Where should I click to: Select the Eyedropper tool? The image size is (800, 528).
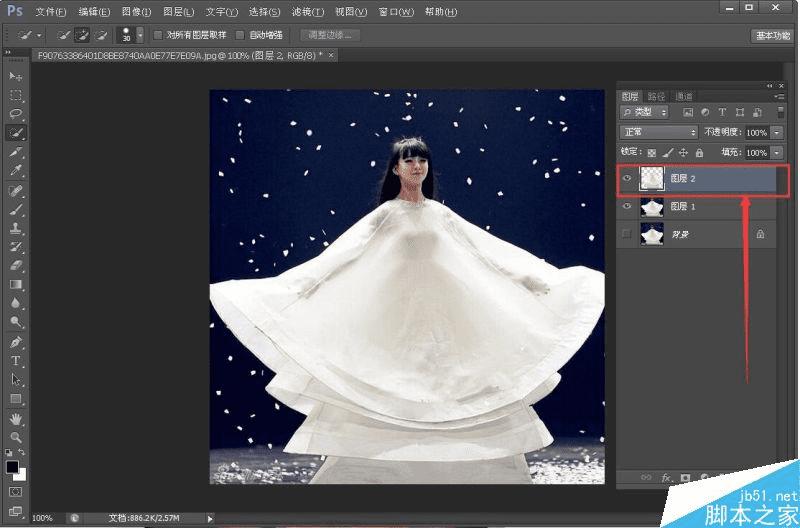coord(16,170)
